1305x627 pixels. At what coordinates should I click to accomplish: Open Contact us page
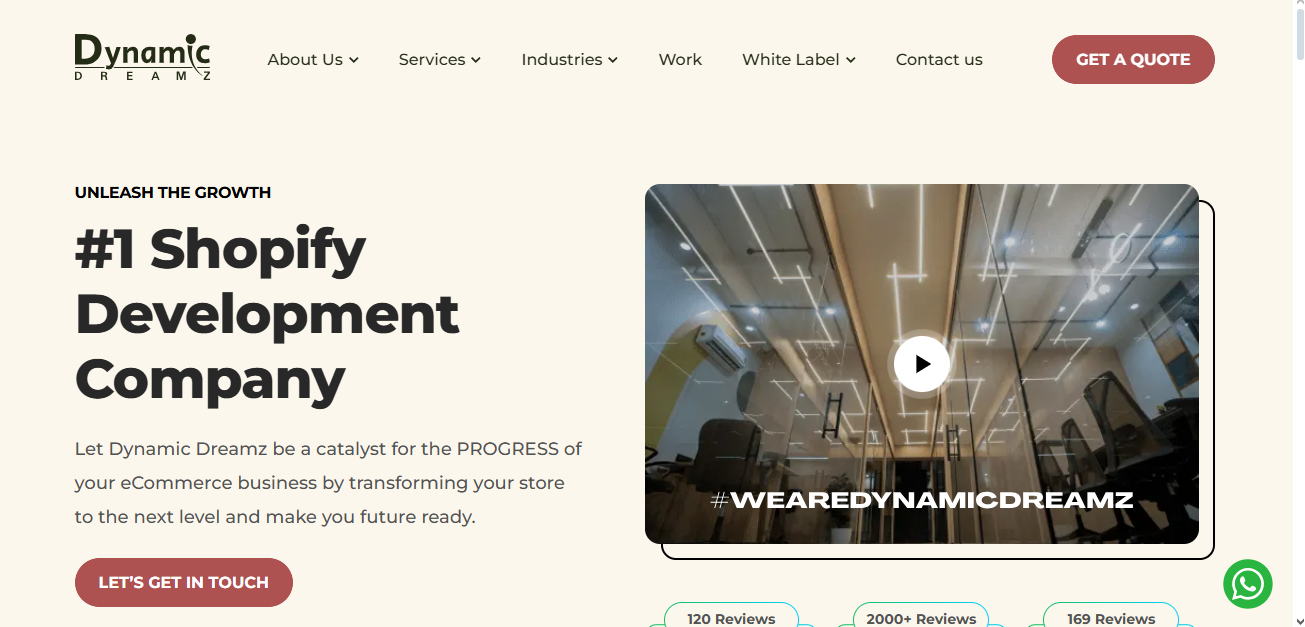[x=939, y=59]
